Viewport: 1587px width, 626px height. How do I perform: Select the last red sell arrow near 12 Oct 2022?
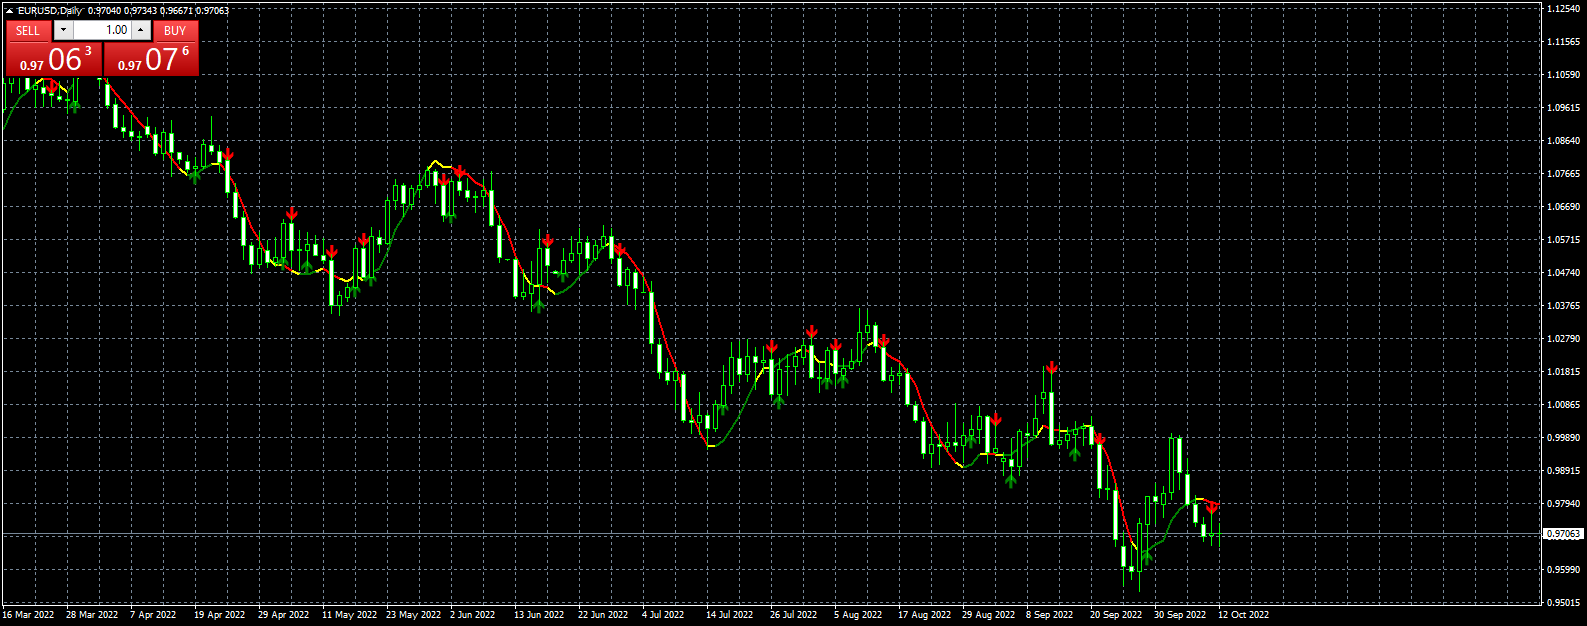coord(1212,507)
